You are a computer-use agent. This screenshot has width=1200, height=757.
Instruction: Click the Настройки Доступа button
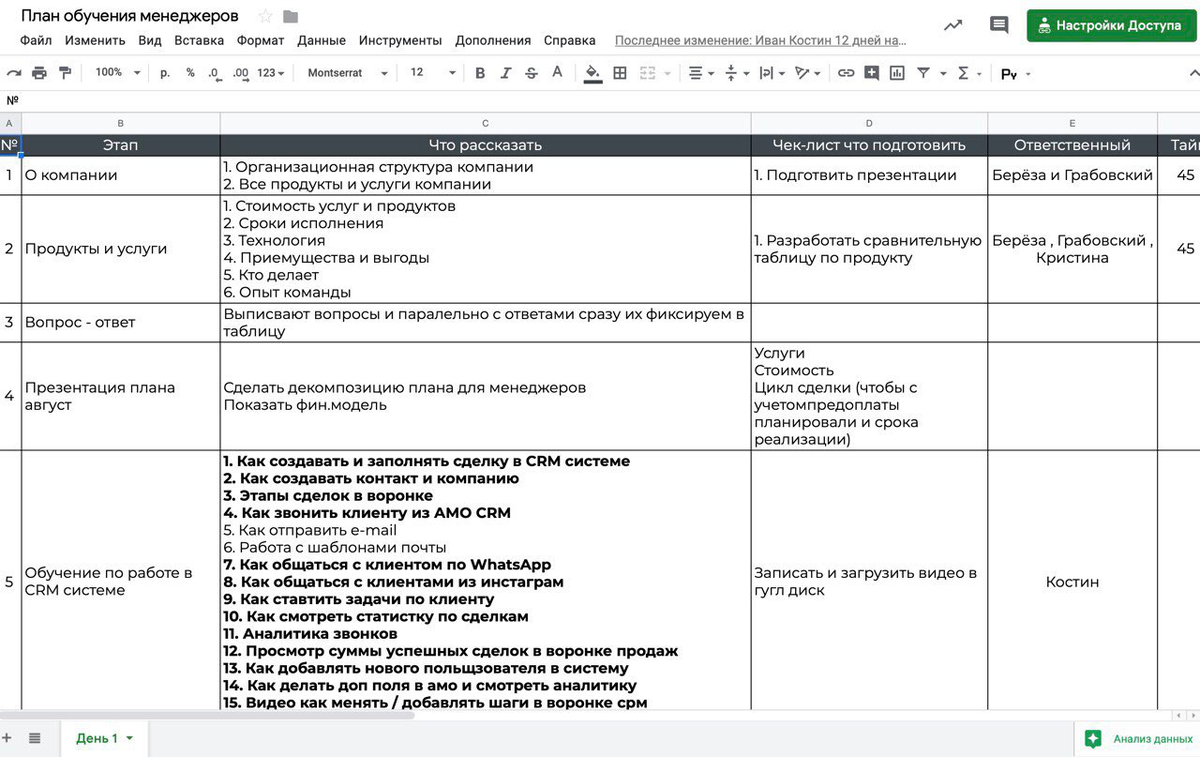click(1111, 26)
